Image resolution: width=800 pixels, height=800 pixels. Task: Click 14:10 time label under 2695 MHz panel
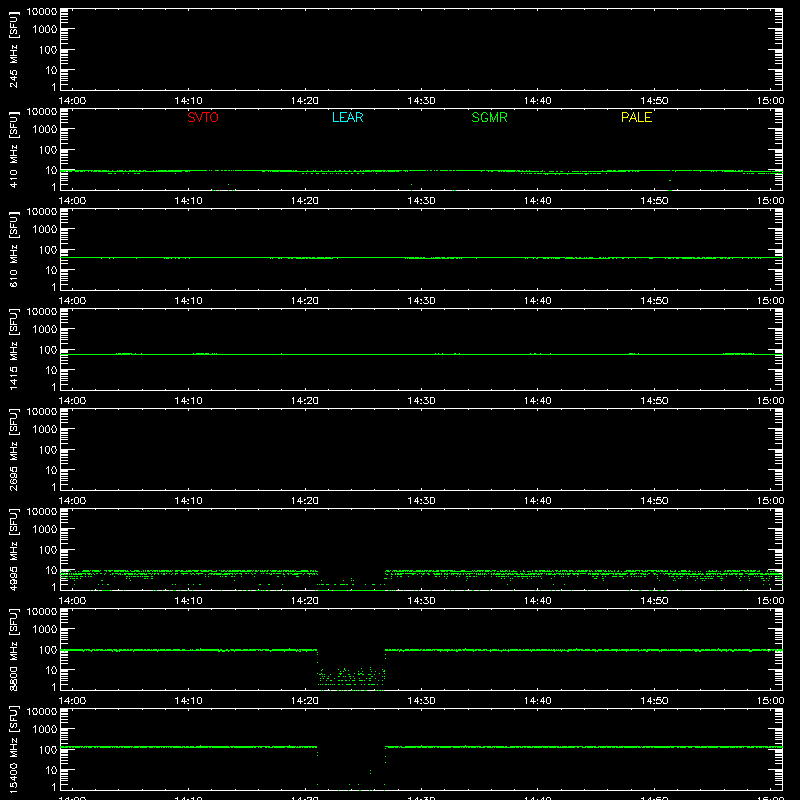(x=188, y=501)
